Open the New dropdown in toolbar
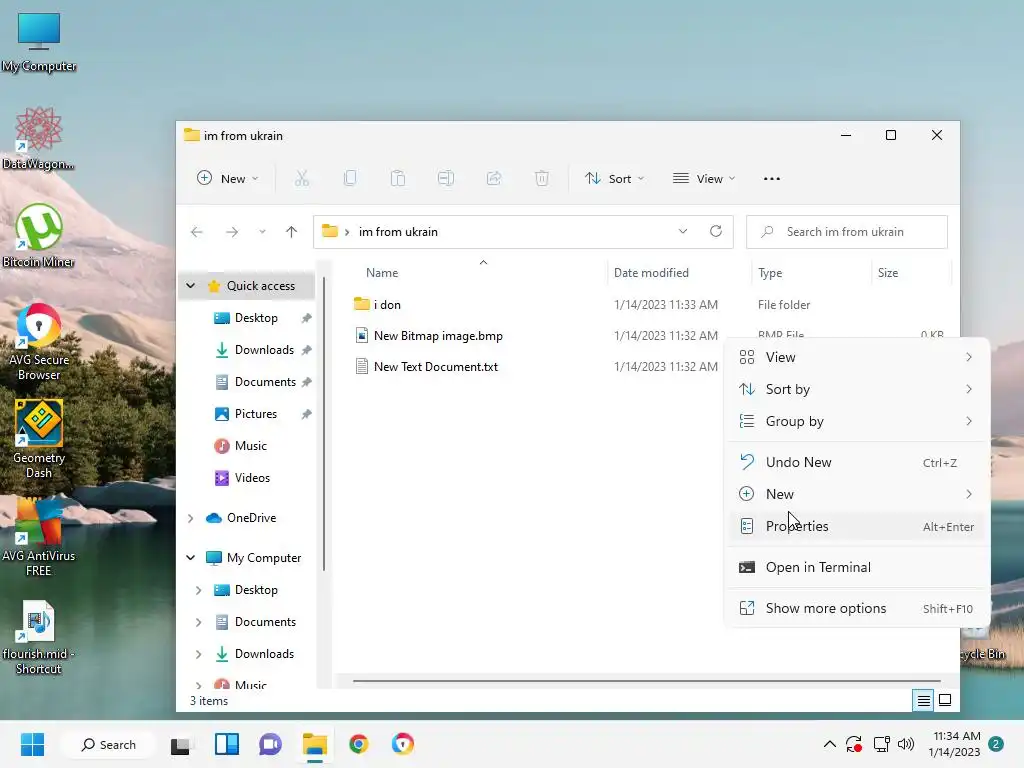This screenshot has width=1024, height=768. [228, 178]
